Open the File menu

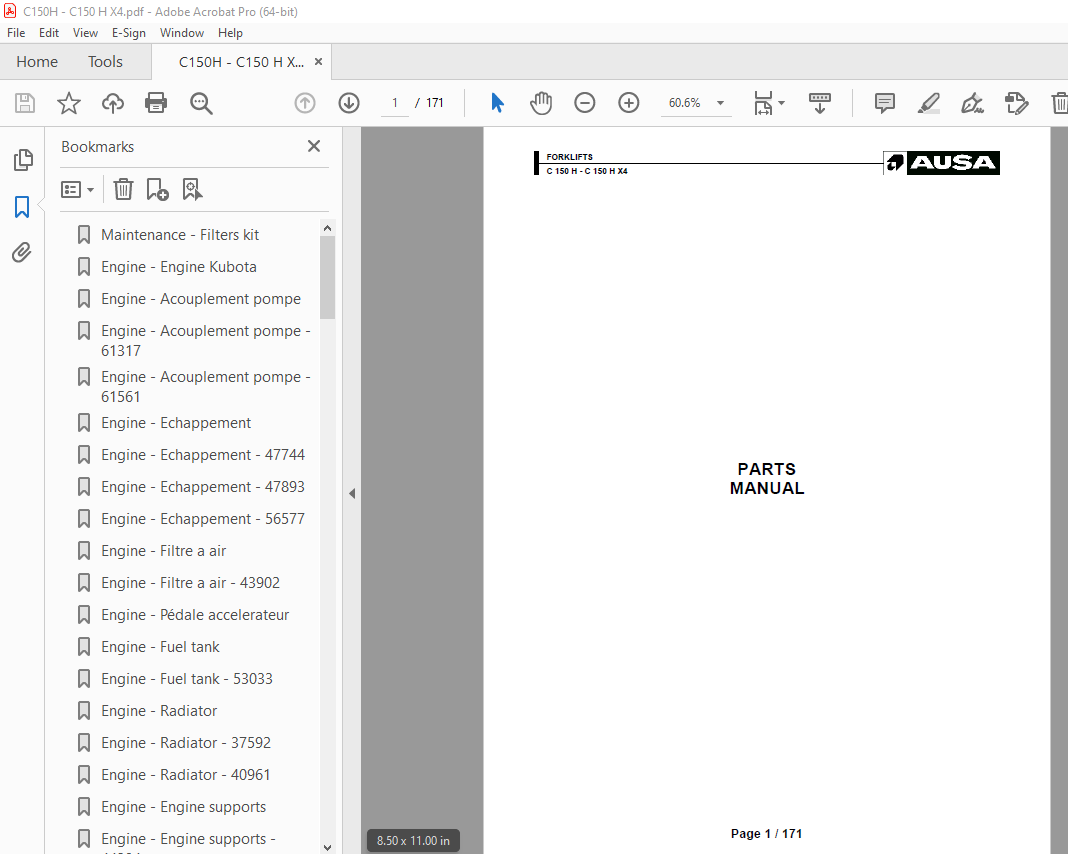(16, 33)
